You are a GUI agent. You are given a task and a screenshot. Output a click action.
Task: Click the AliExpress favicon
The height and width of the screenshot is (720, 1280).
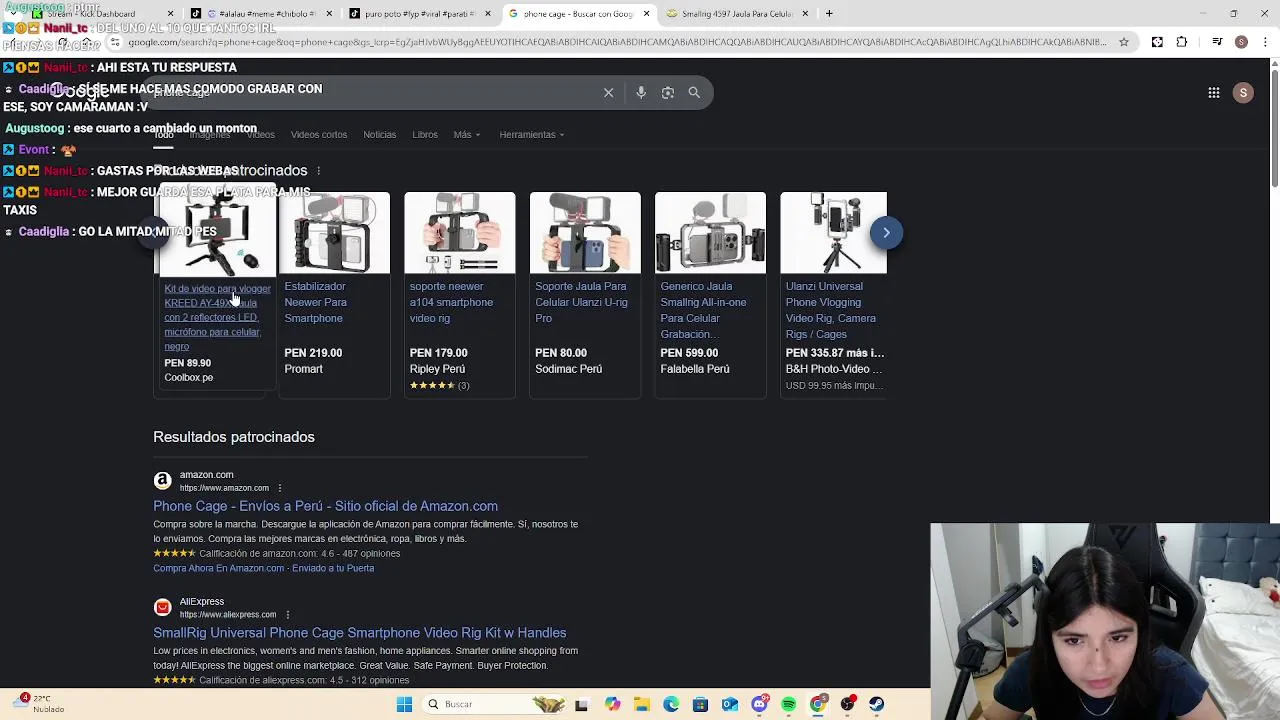[162, 607]
